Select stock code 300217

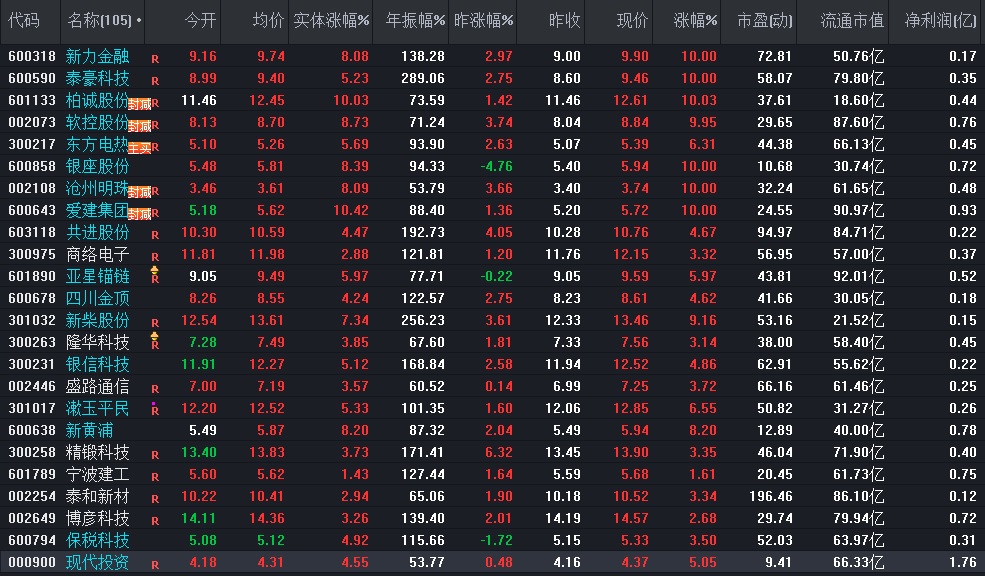(32, 144)
